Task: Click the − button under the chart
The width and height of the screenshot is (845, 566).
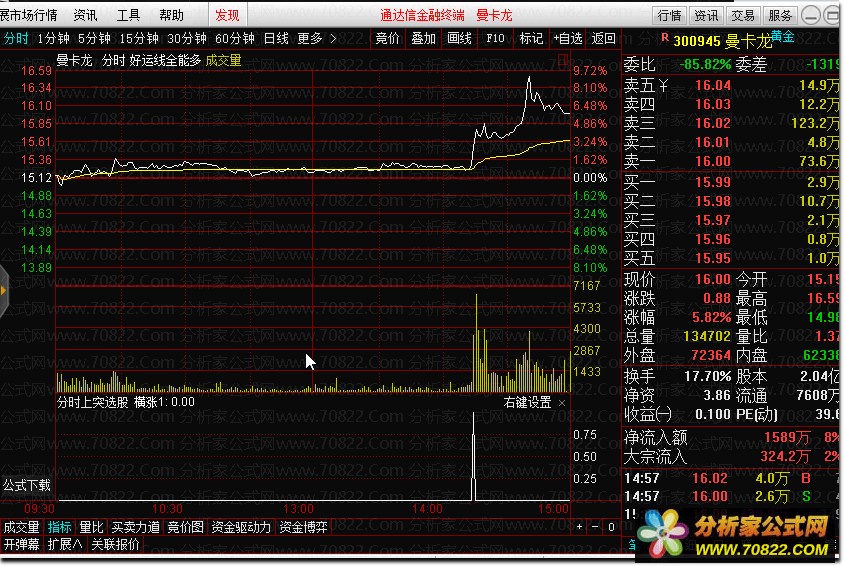Action: pyautogui.click(x=595, y=527)
